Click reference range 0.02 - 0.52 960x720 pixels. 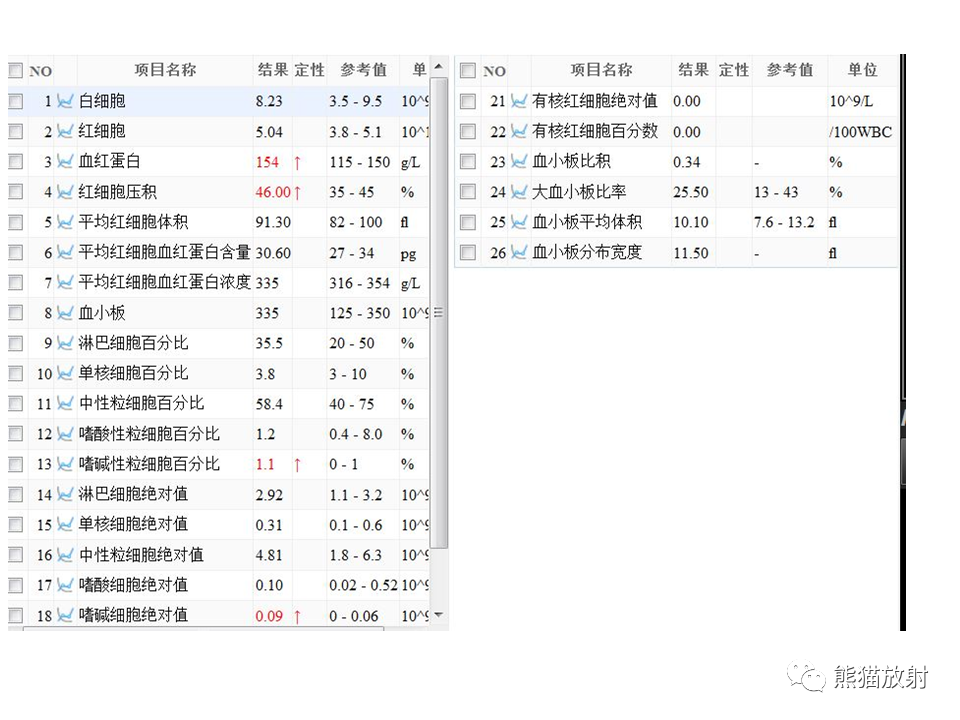(x=363, y=585)
